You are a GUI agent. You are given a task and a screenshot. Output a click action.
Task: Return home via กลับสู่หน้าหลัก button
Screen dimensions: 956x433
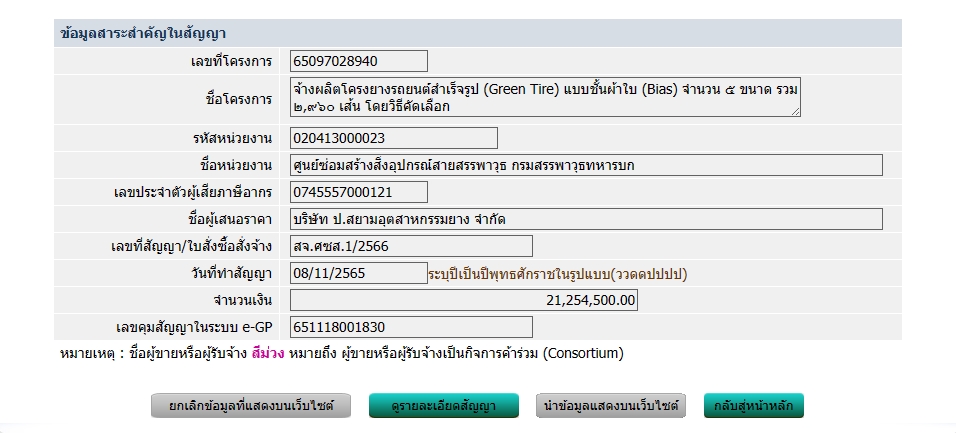tap(754, 406)
